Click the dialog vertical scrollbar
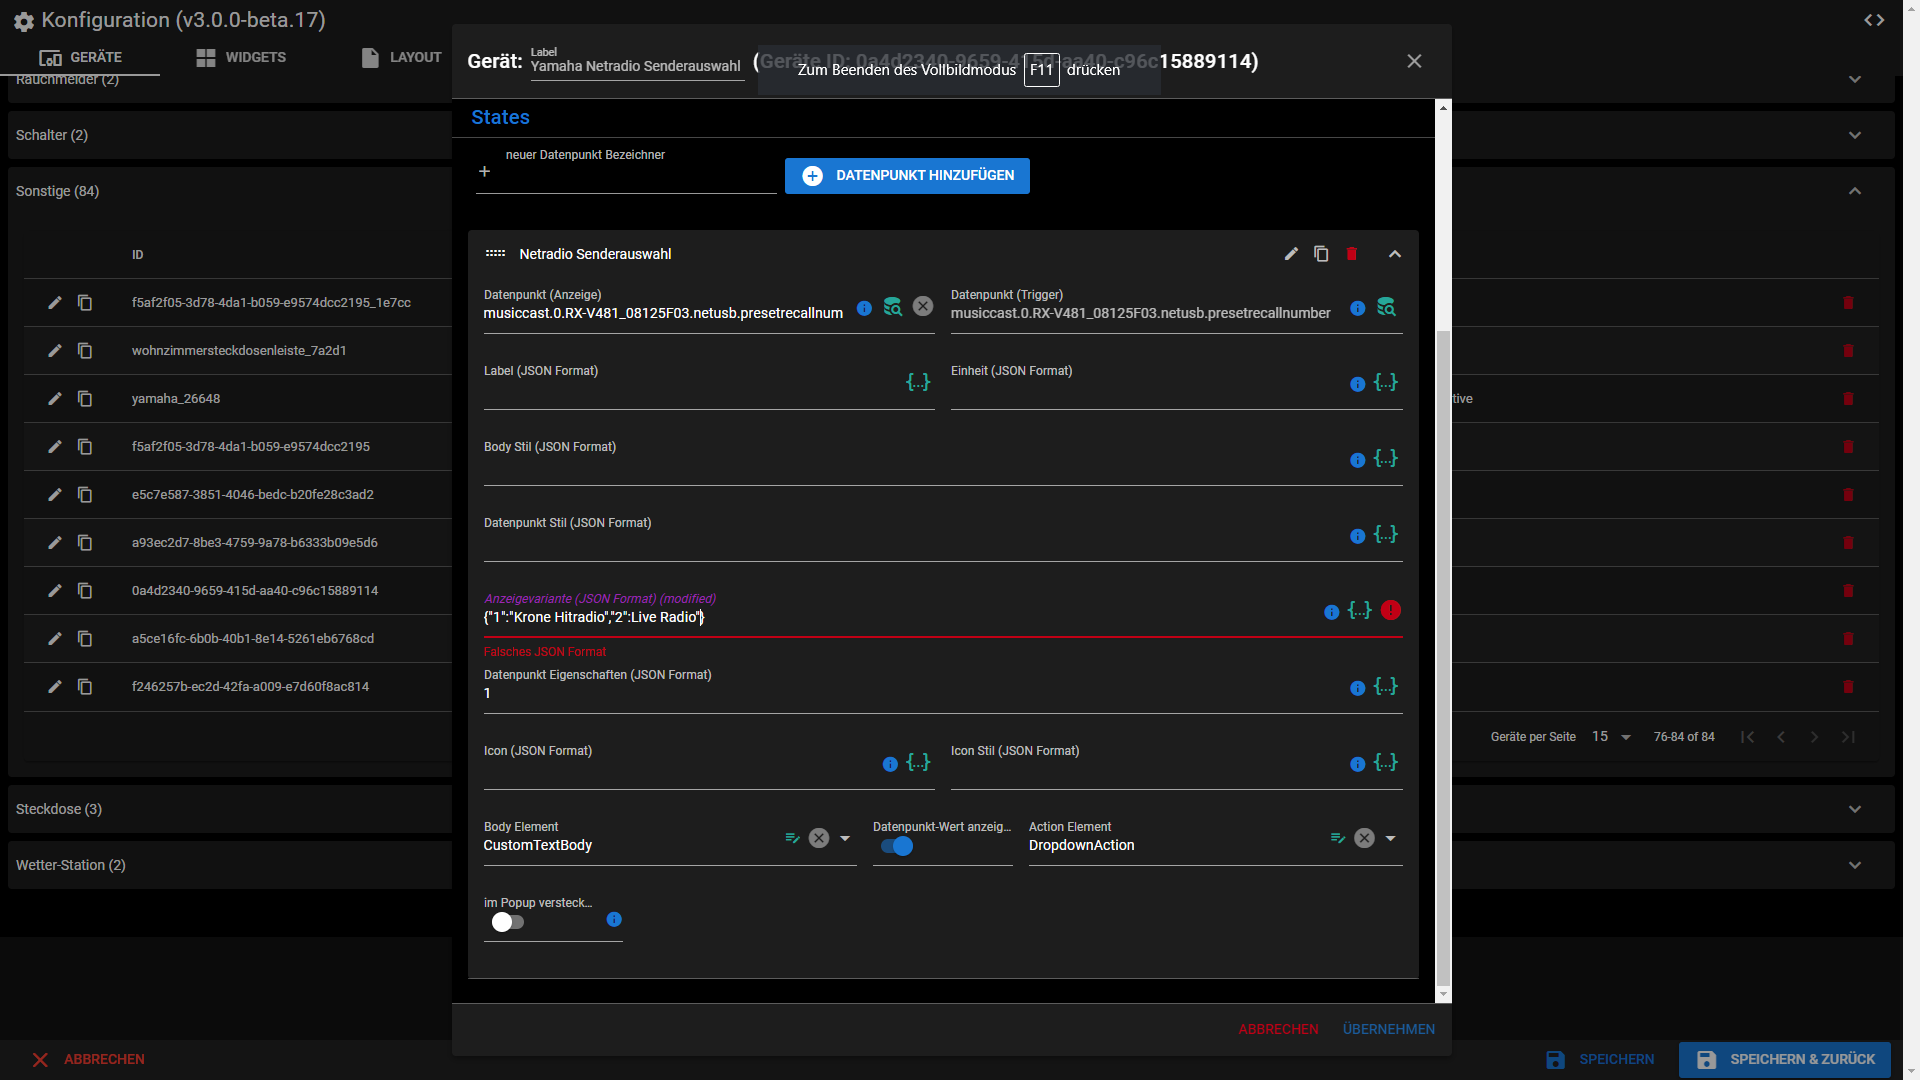 1442,656
